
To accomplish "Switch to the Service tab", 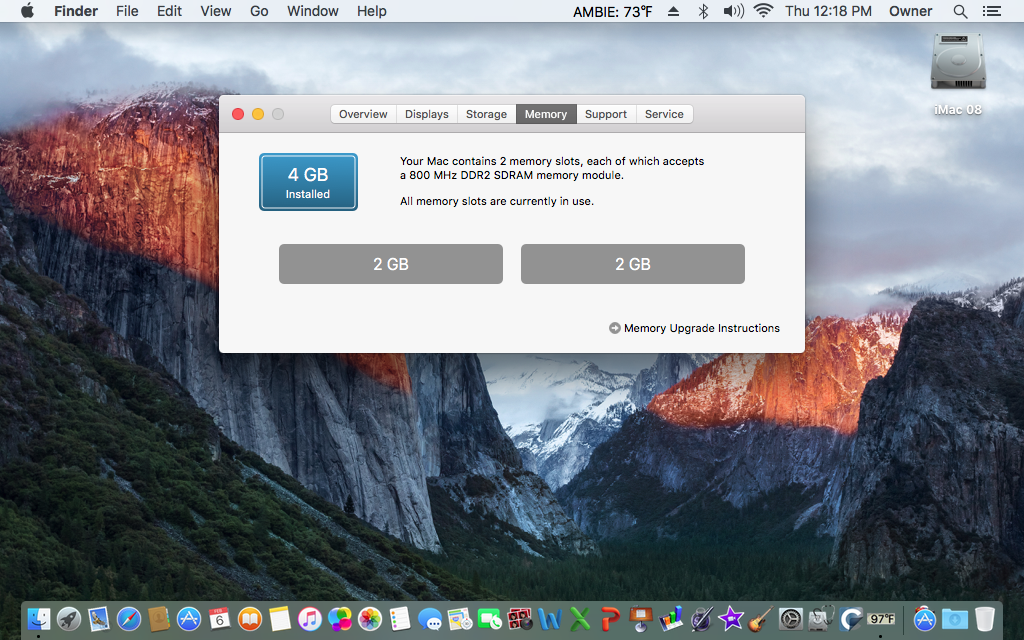I will tap(664, 114).
